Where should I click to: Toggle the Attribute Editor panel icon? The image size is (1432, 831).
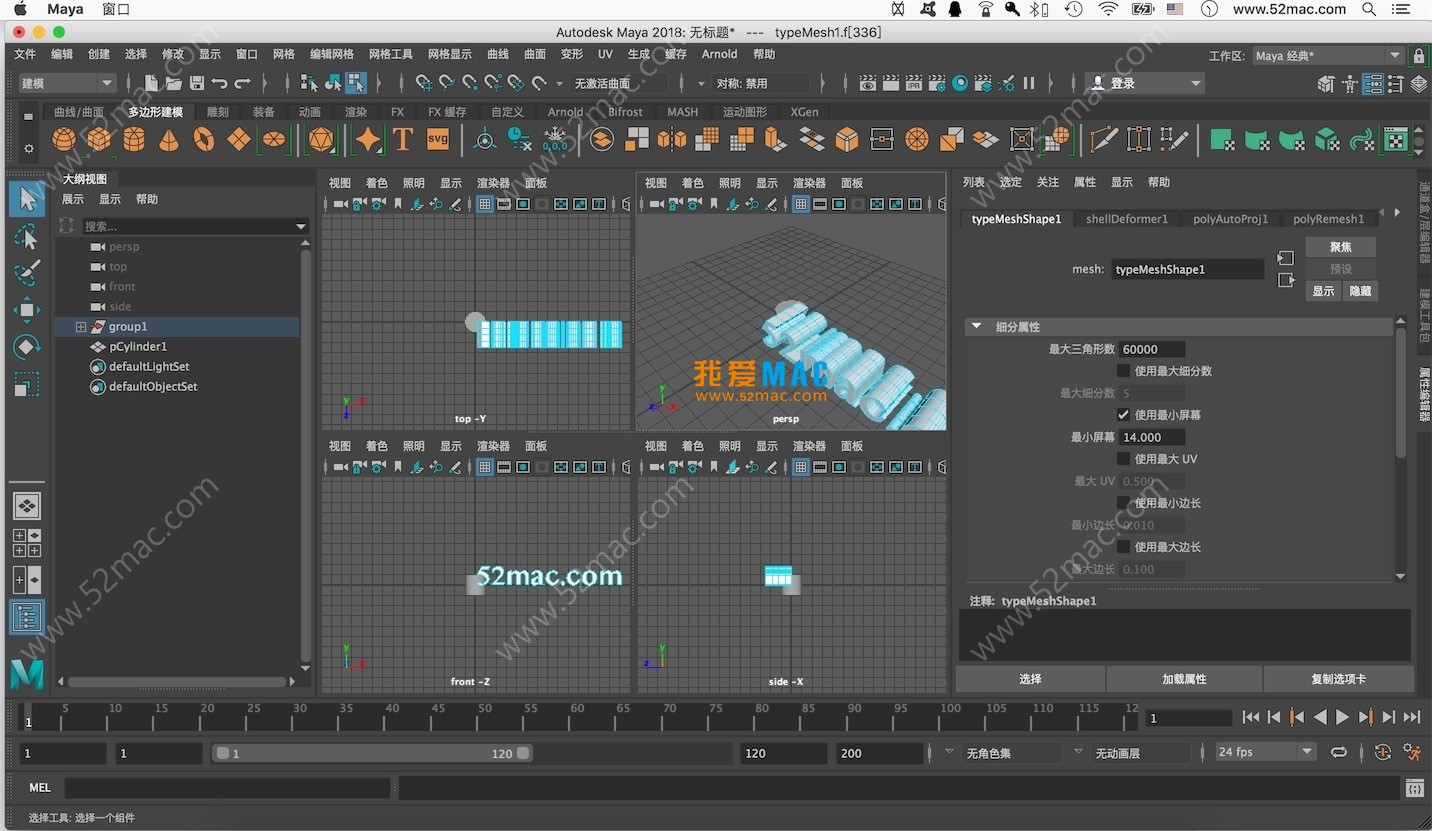point(1373,84)
